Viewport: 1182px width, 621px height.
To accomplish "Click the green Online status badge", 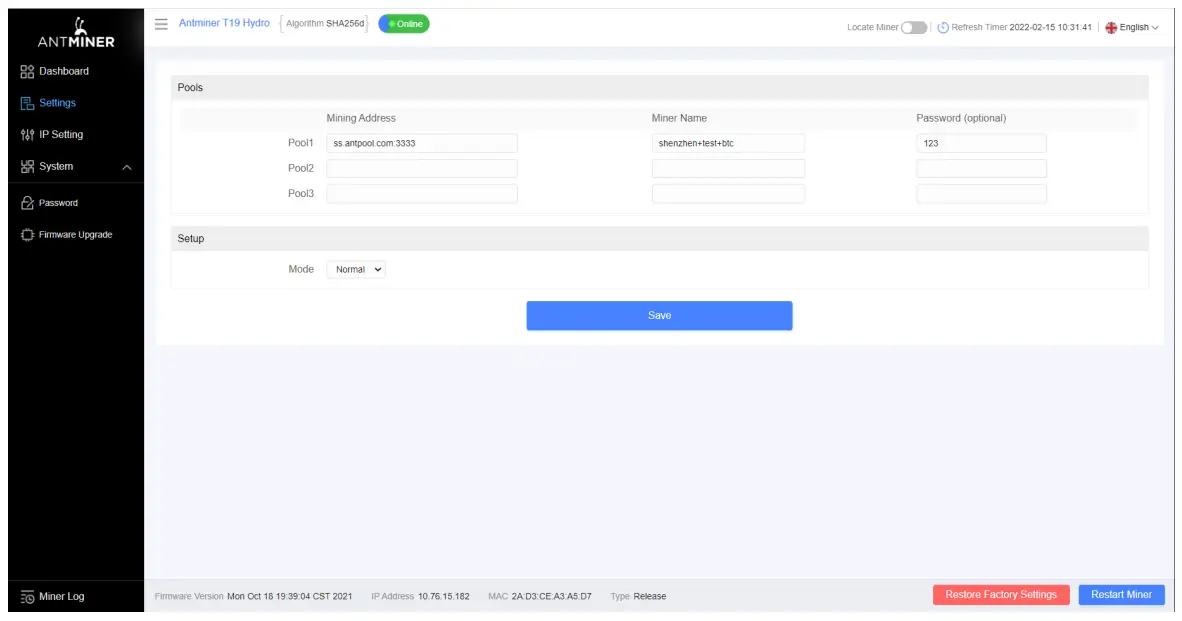I will pyautogui.click(x=404, y=24).
